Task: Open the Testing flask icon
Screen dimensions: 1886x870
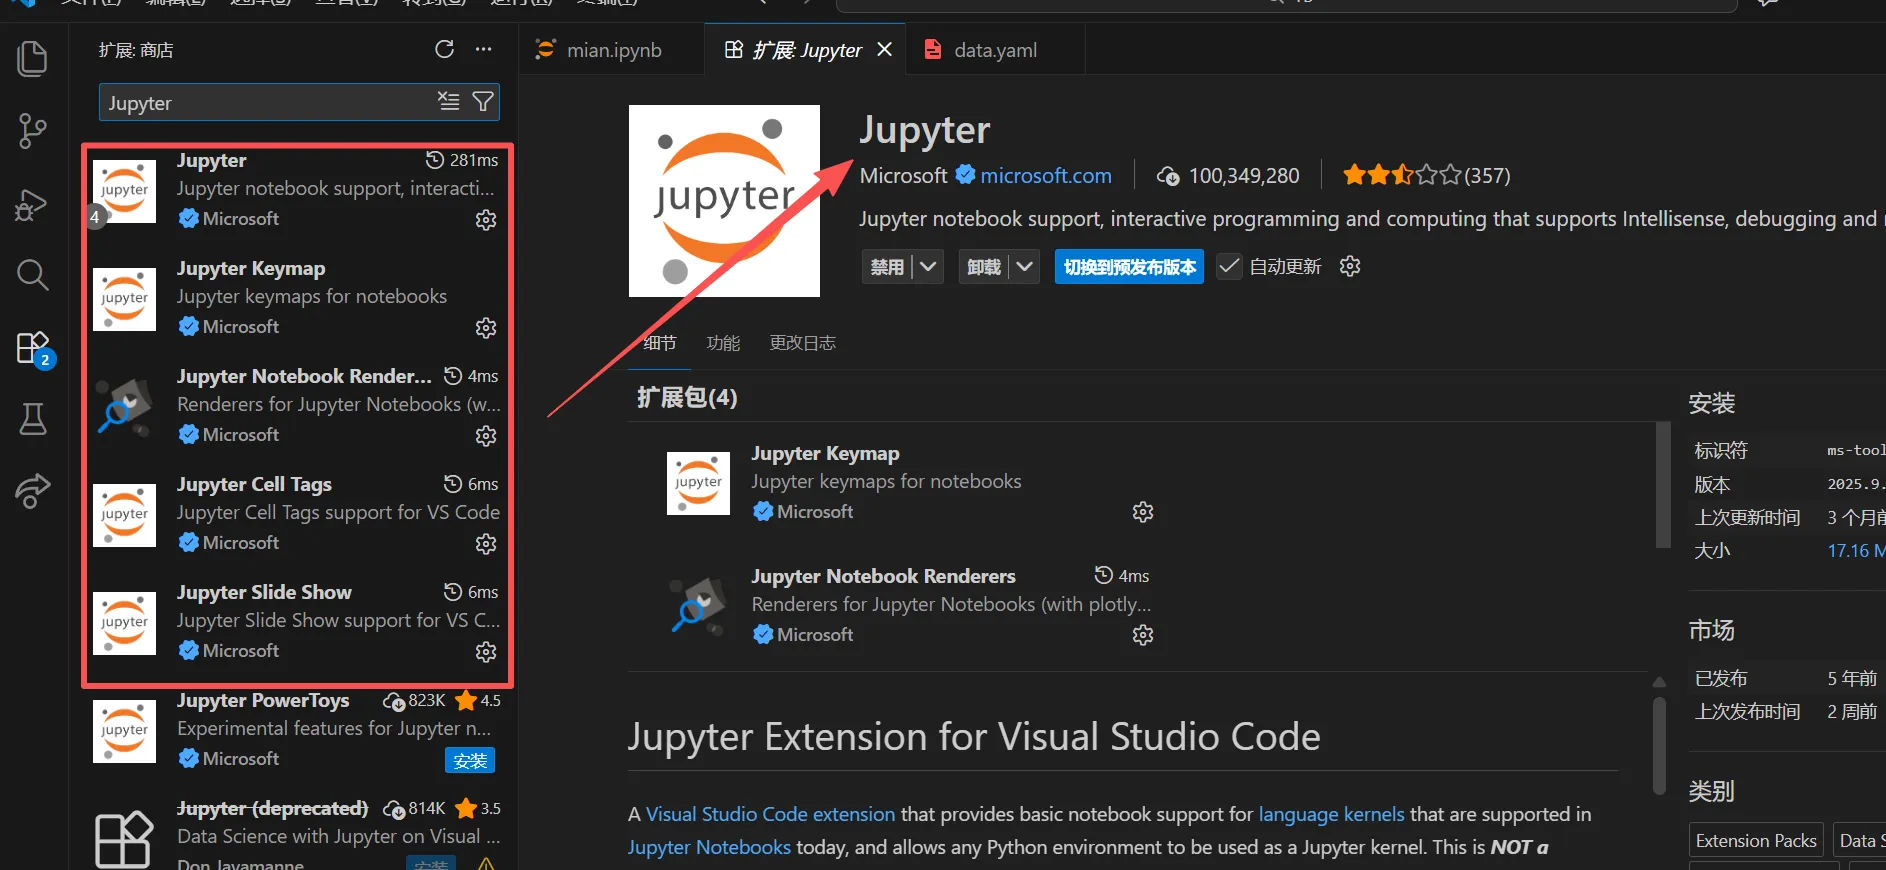Action: coord(32,419)
